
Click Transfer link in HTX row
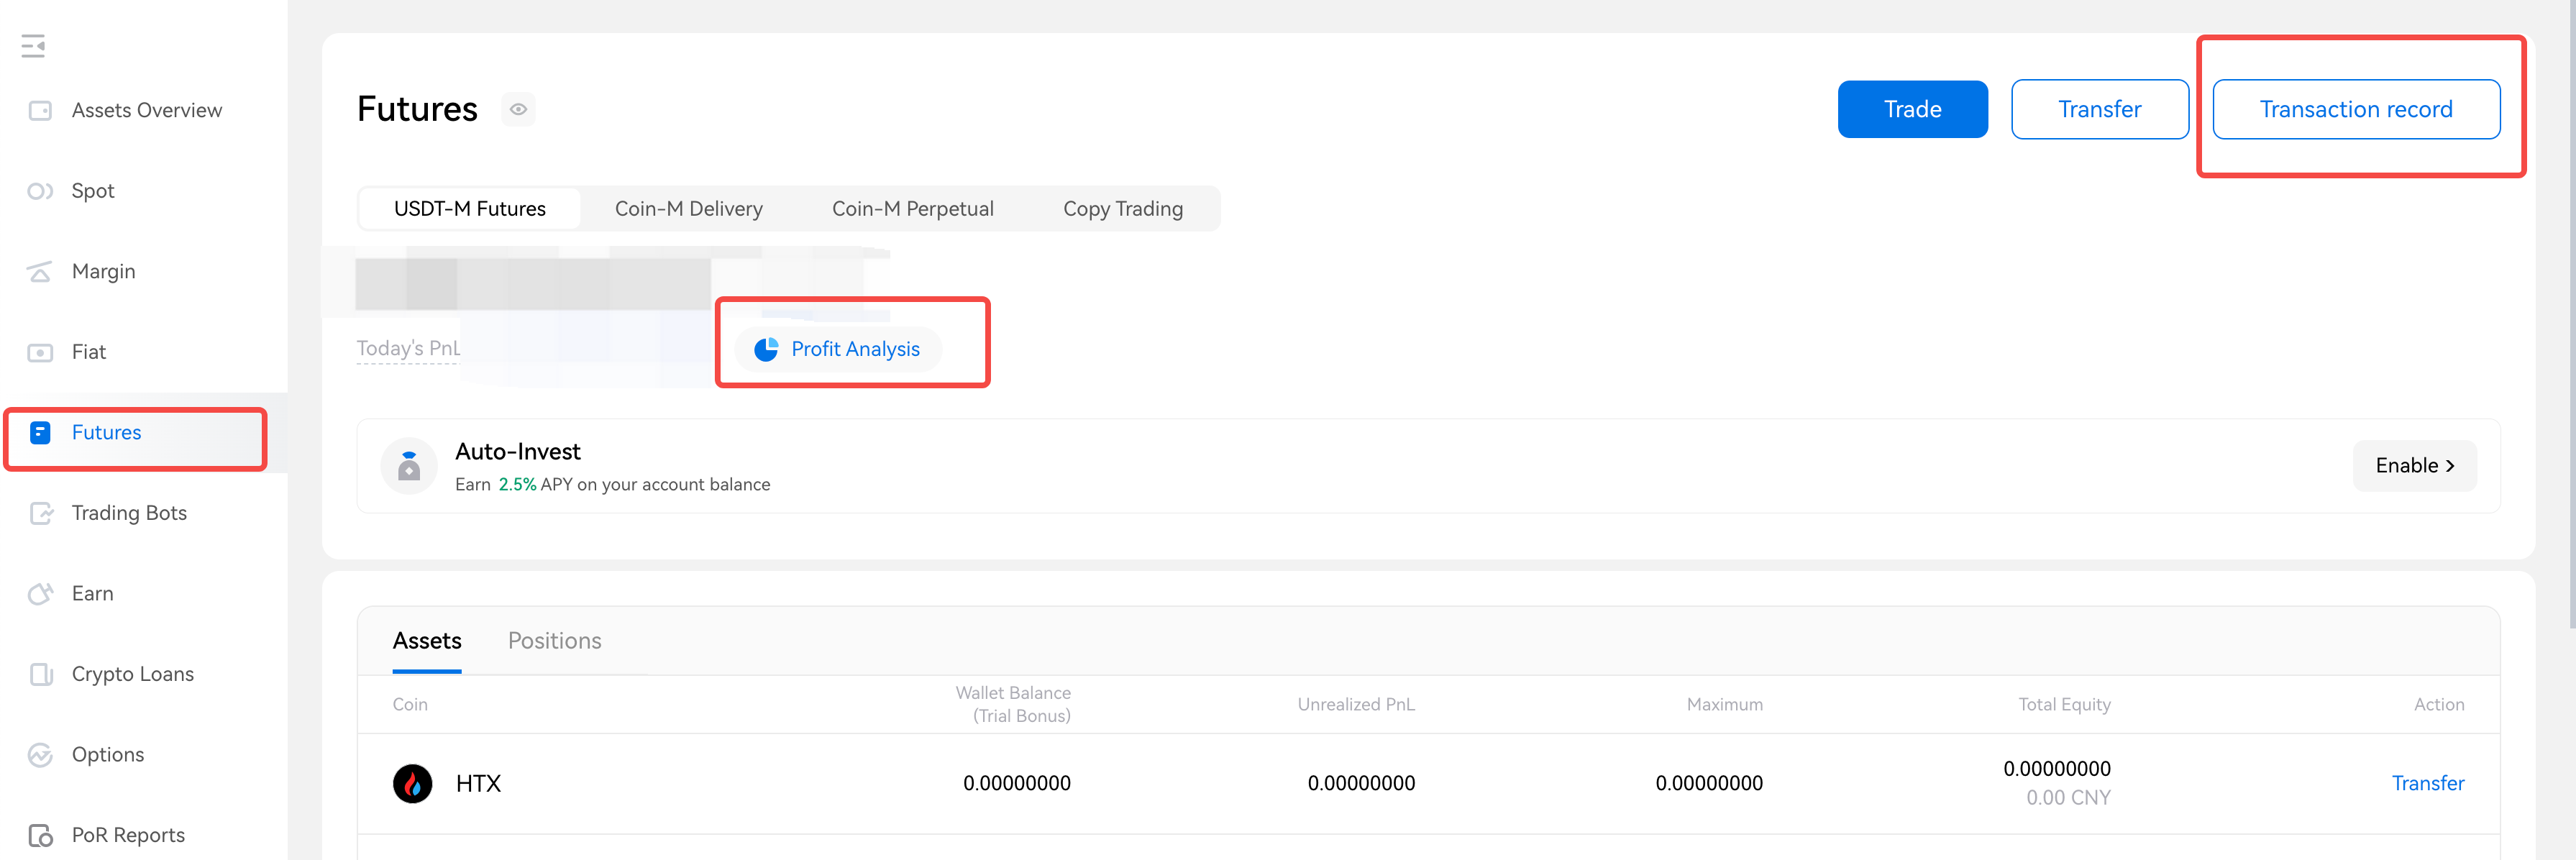point(2427,783)
